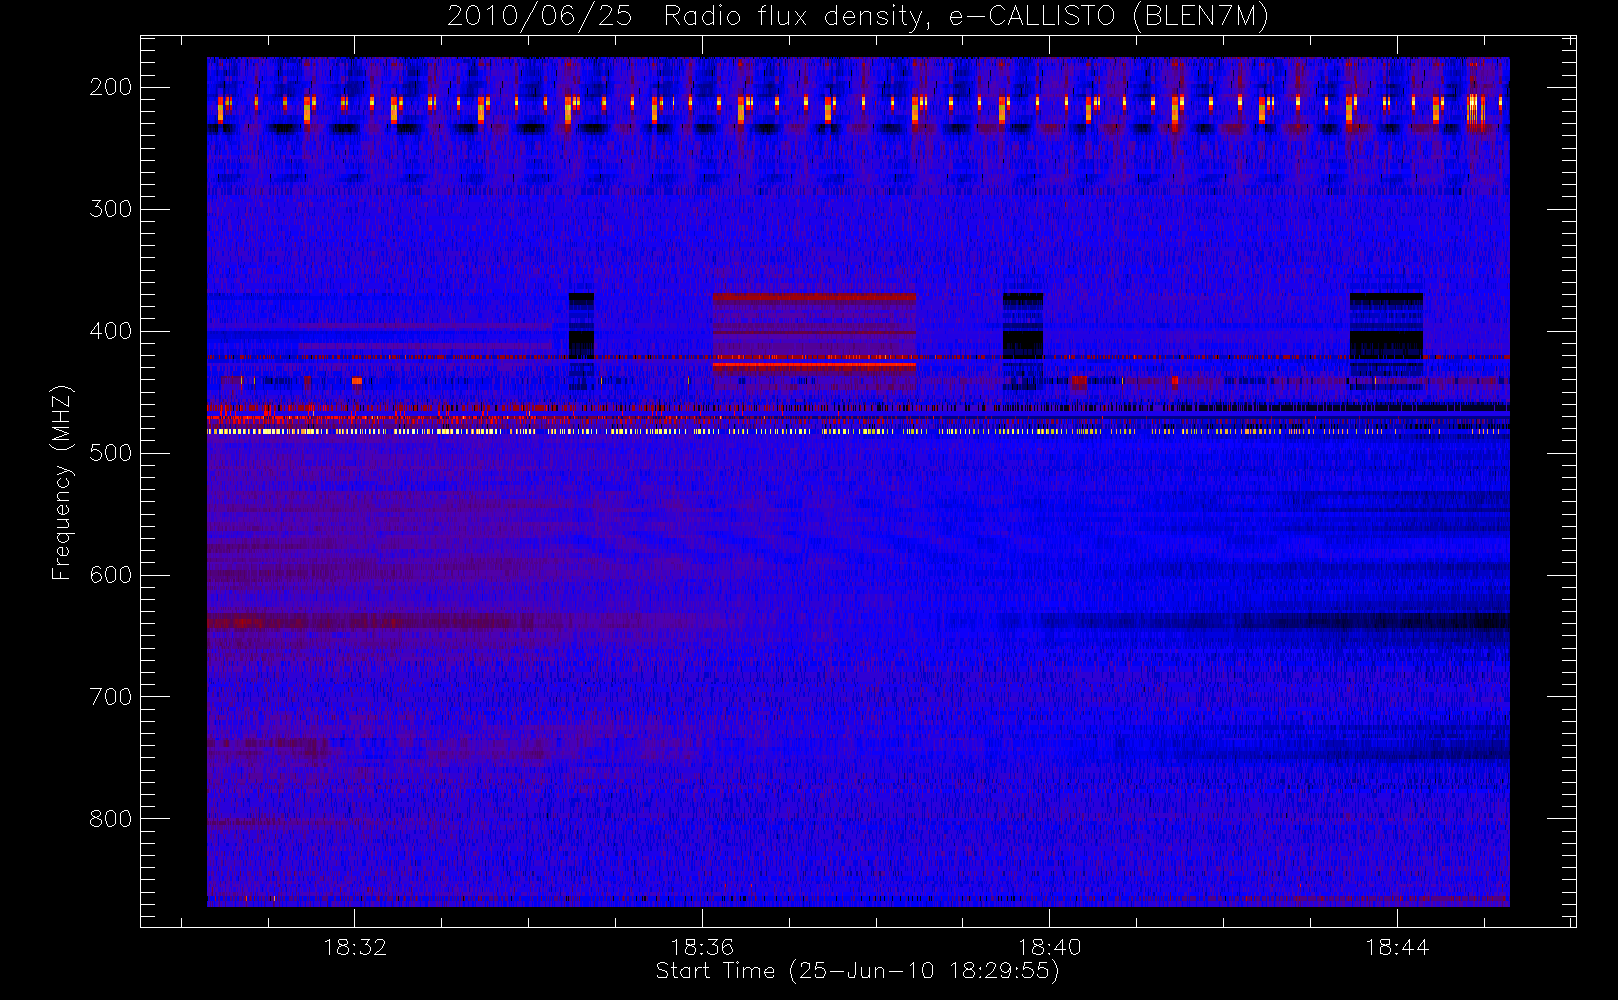
Task: Click the 300 frequency tick label
Action: [110, 209]
